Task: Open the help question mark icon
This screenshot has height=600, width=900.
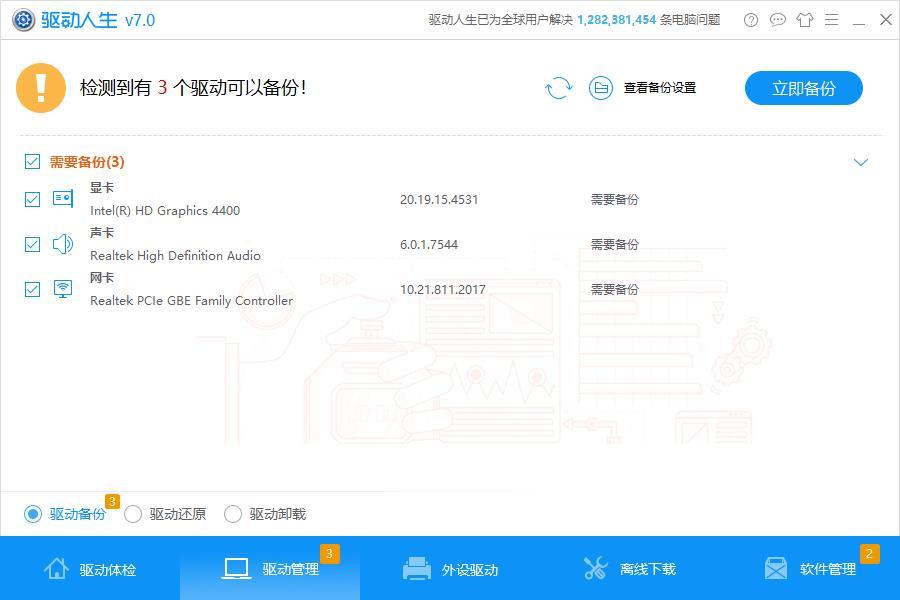Action: click(751, 20)
